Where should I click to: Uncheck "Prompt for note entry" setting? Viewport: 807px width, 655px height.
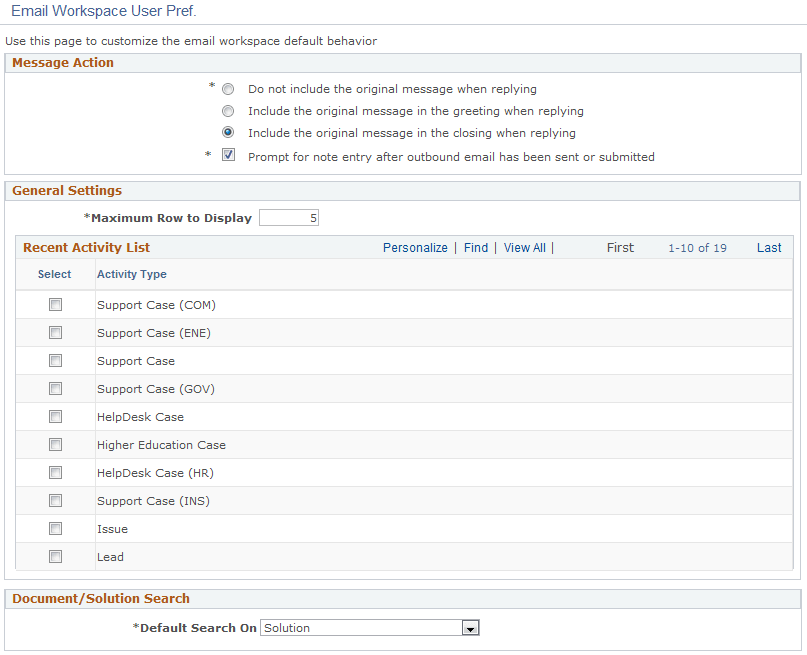(x=228, y=155)
